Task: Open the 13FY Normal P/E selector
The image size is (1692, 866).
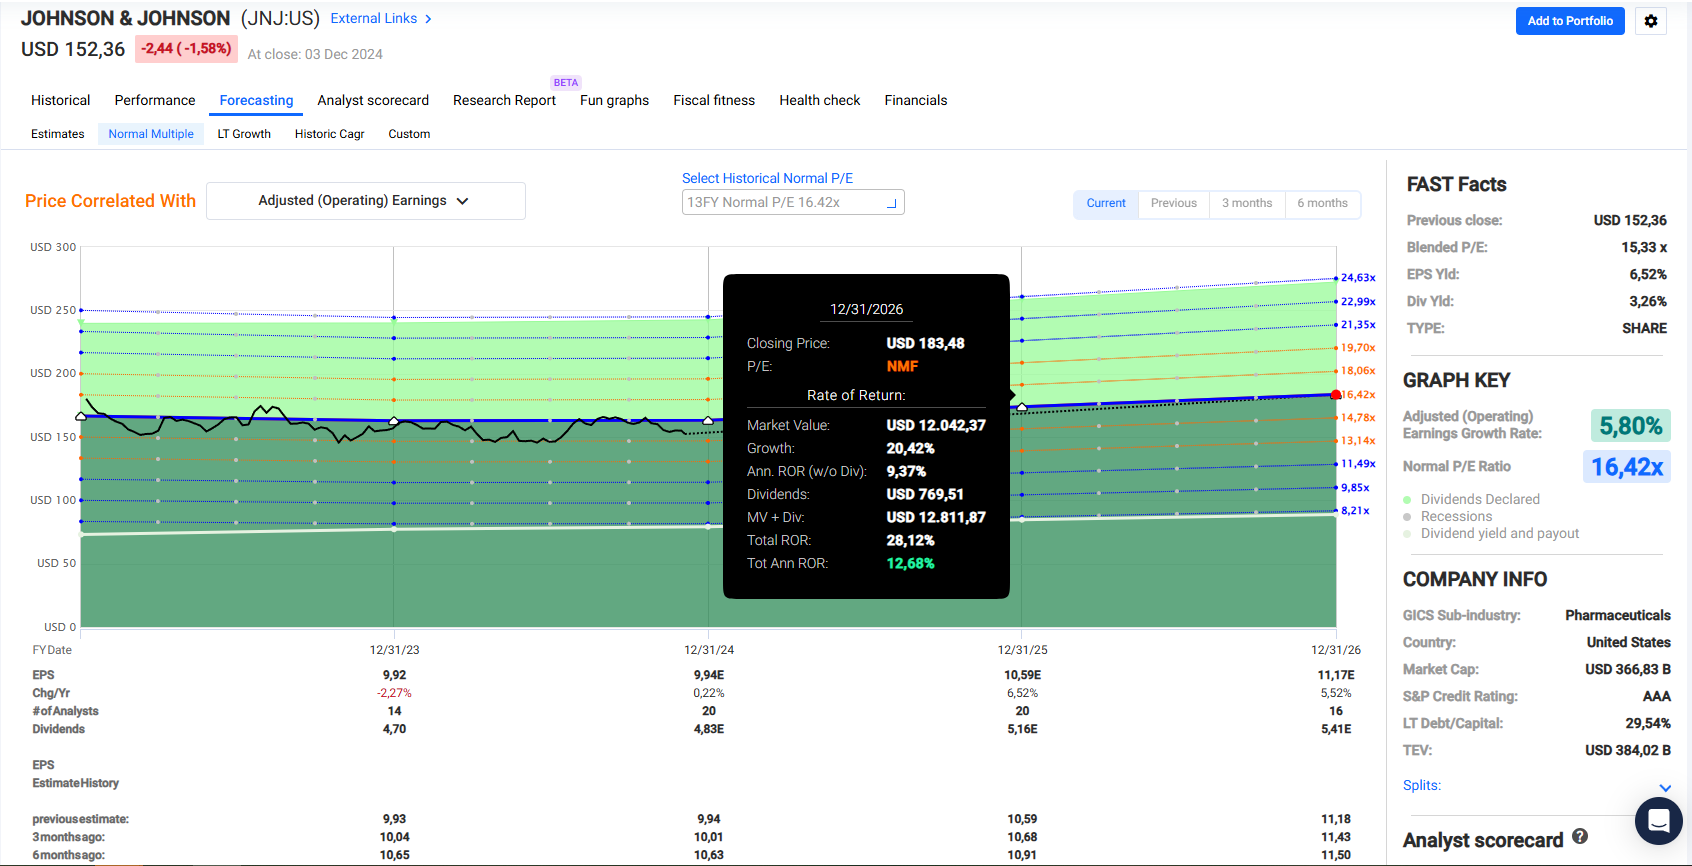Action: click(x=792, y=203)
